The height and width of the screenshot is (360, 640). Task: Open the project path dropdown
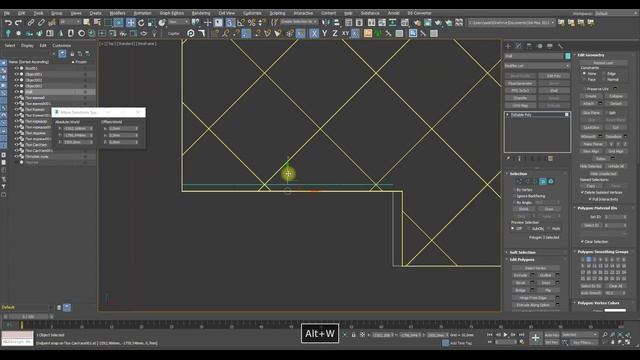click(x=512, y=22)
